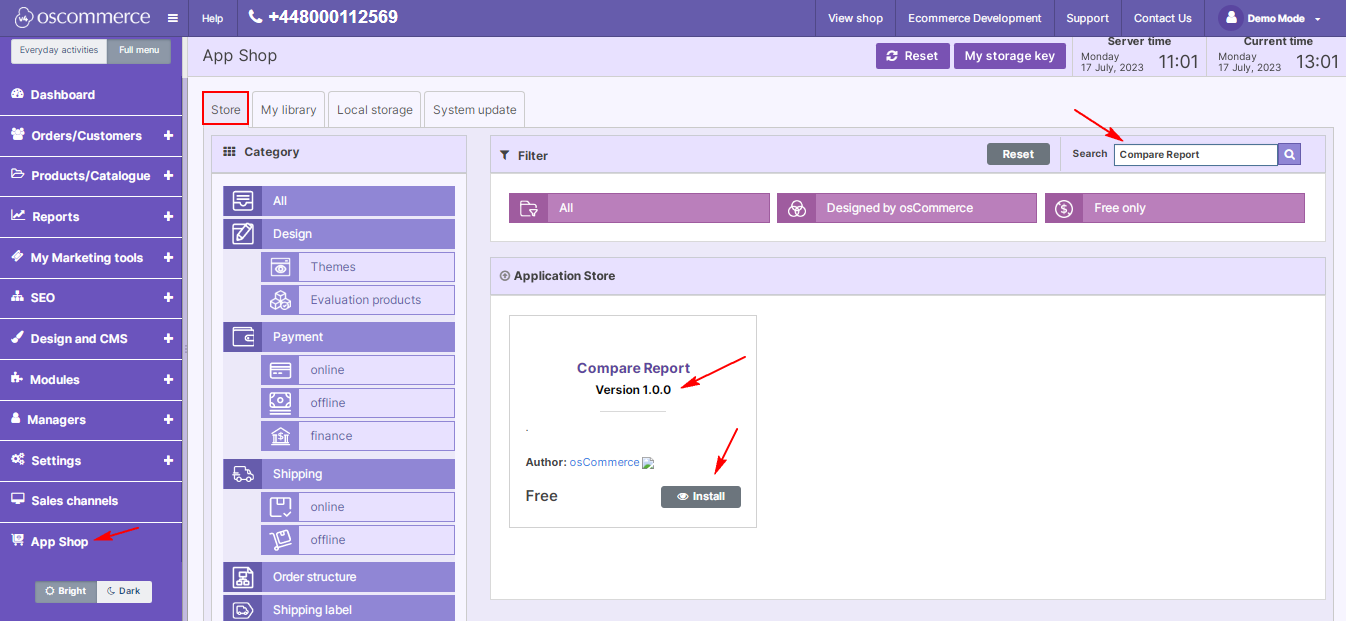Screen dimensions: 1346x621
Task: Switch to Local storage tab
Action: 375,110
